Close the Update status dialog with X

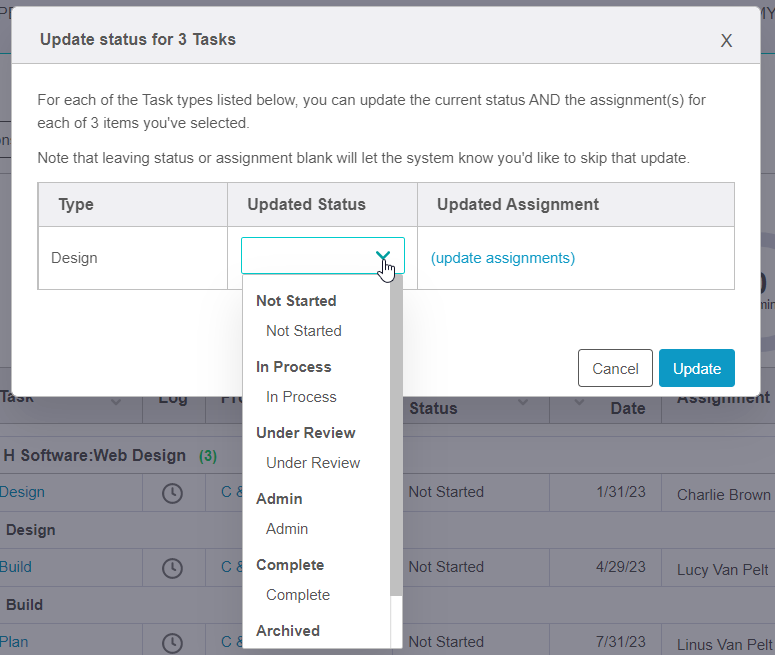726,40
